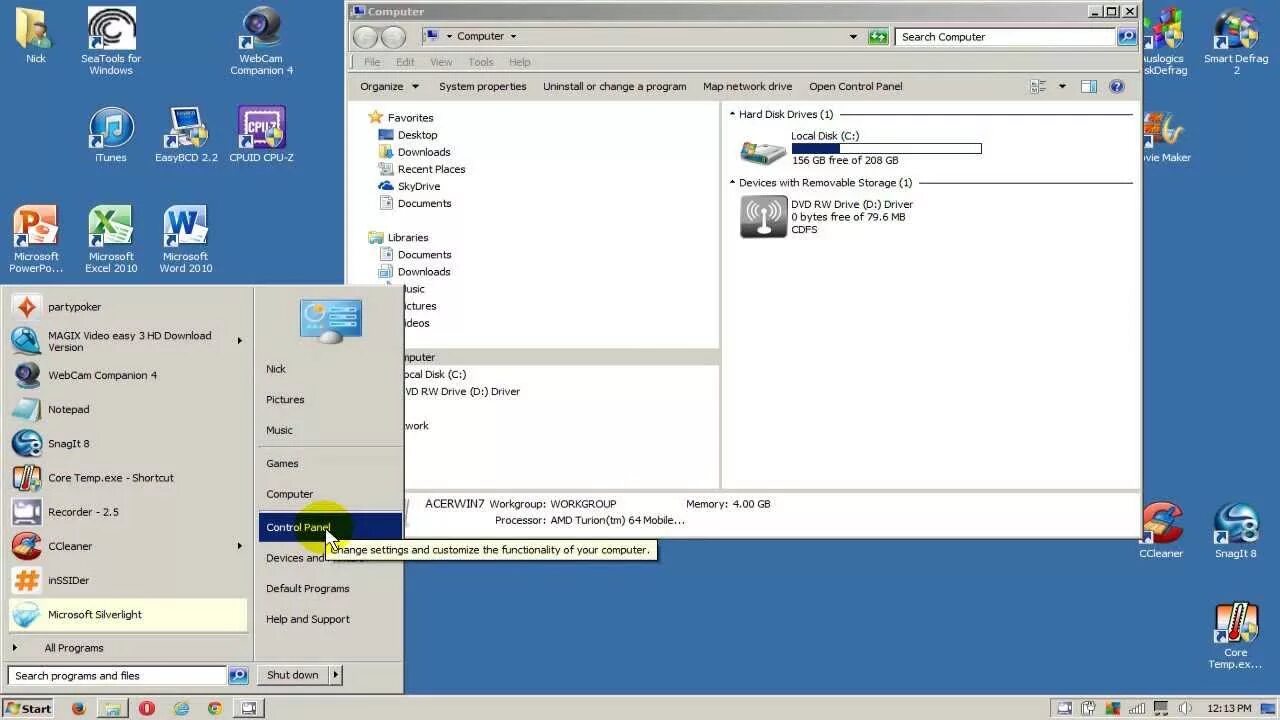
Task: Click the volume icon in system tray
Action: pos(1187,708)
